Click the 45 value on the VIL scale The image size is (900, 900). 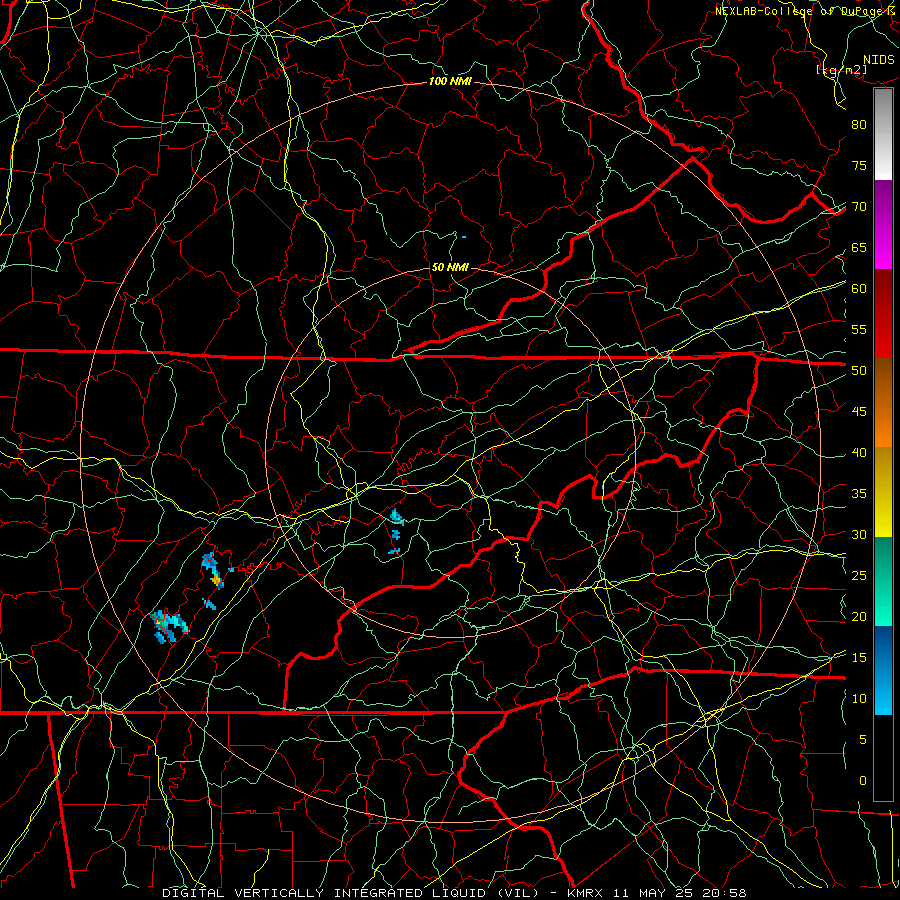pyautogui.click(x=859, y=412)
